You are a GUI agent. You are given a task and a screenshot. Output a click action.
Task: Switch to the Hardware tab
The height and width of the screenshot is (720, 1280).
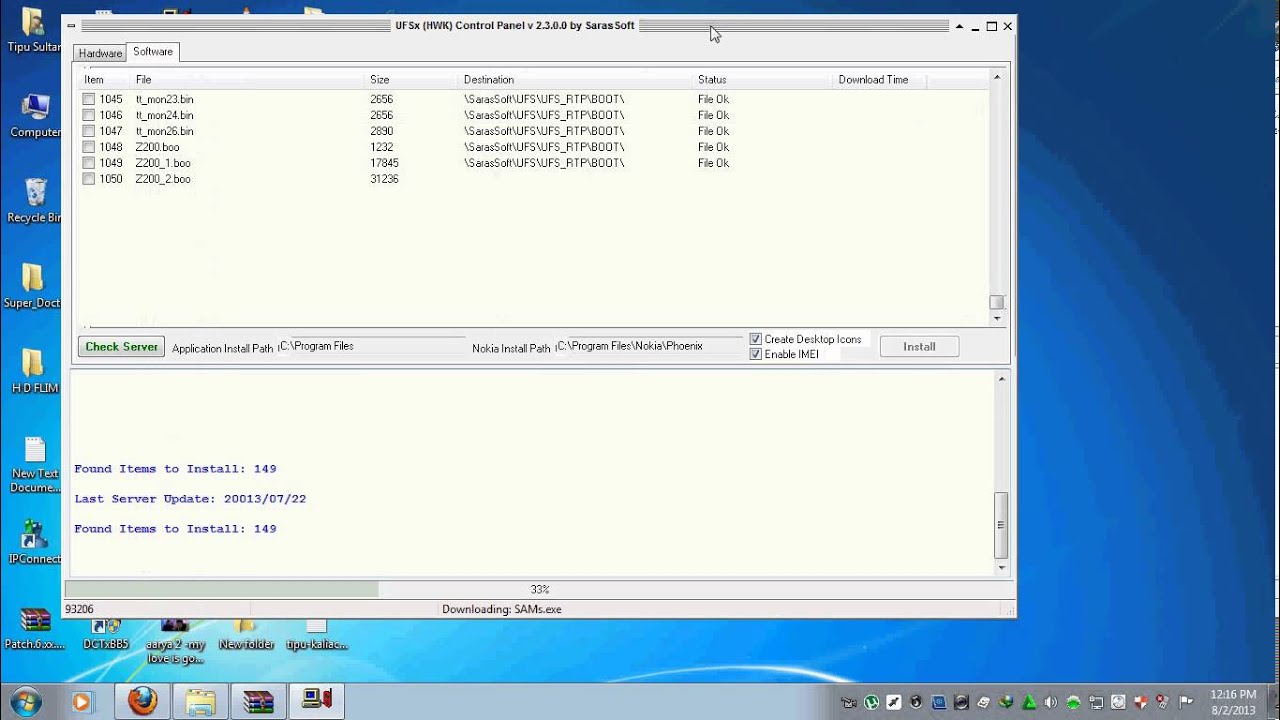(100, 53)
